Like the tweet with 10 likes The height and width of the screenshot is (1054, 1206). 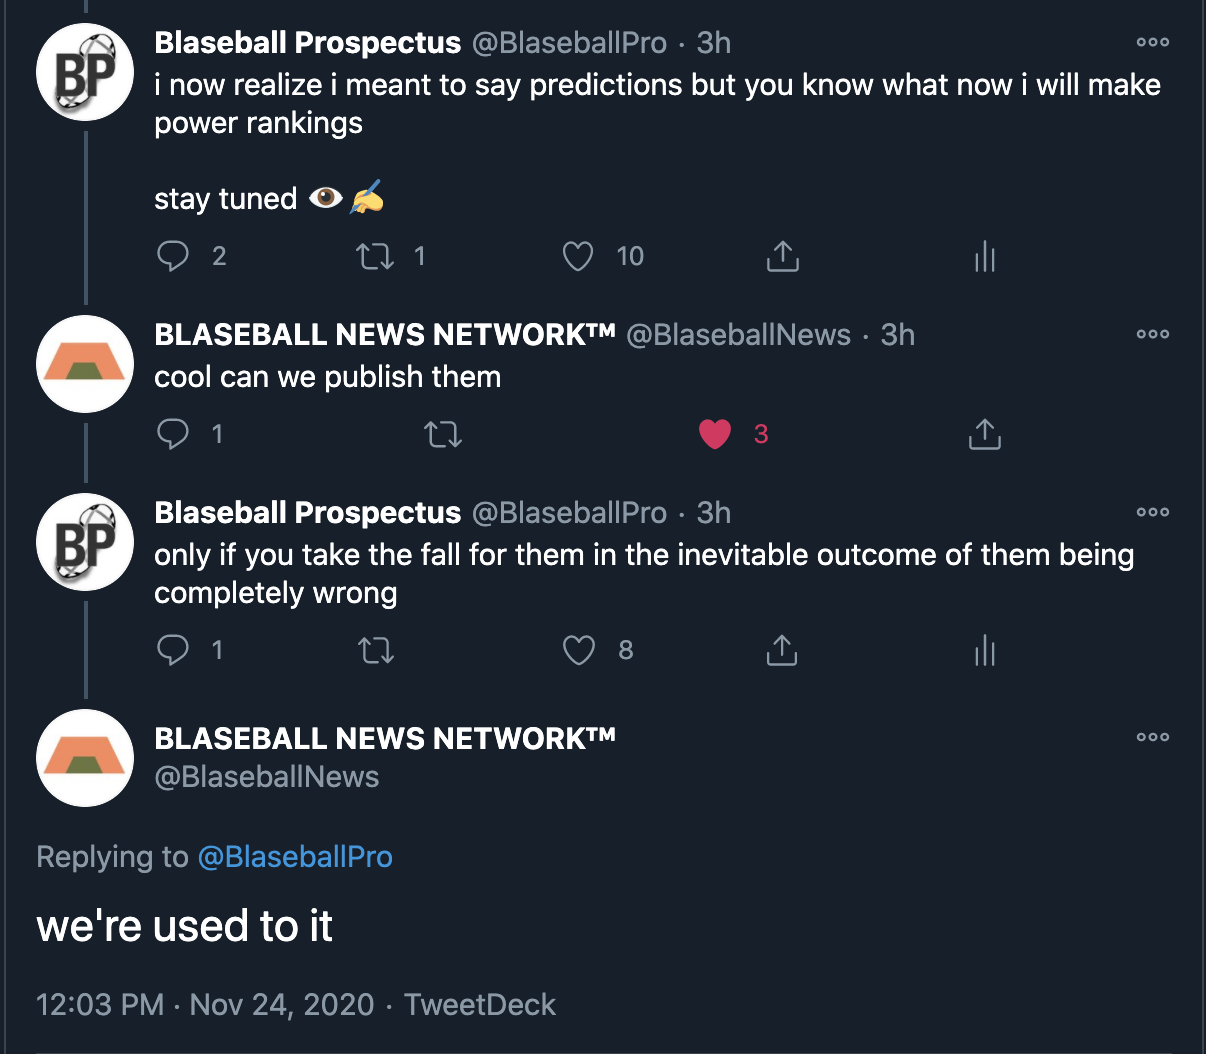(x=578, y=256)
